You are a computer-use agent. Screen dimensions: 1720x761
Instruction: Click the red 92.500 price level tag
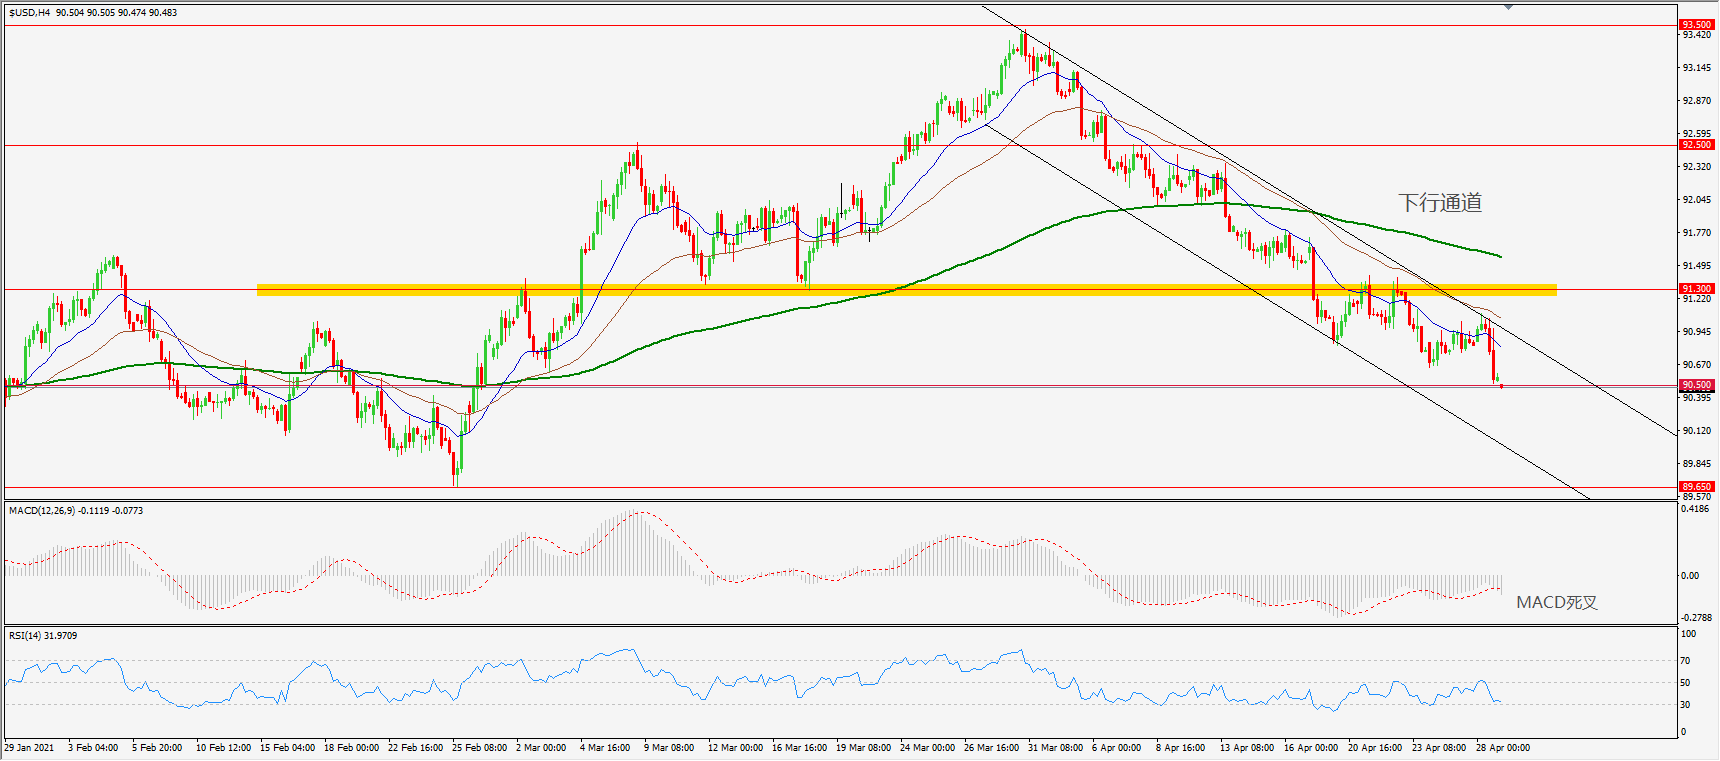click(x=1696, y=145)
